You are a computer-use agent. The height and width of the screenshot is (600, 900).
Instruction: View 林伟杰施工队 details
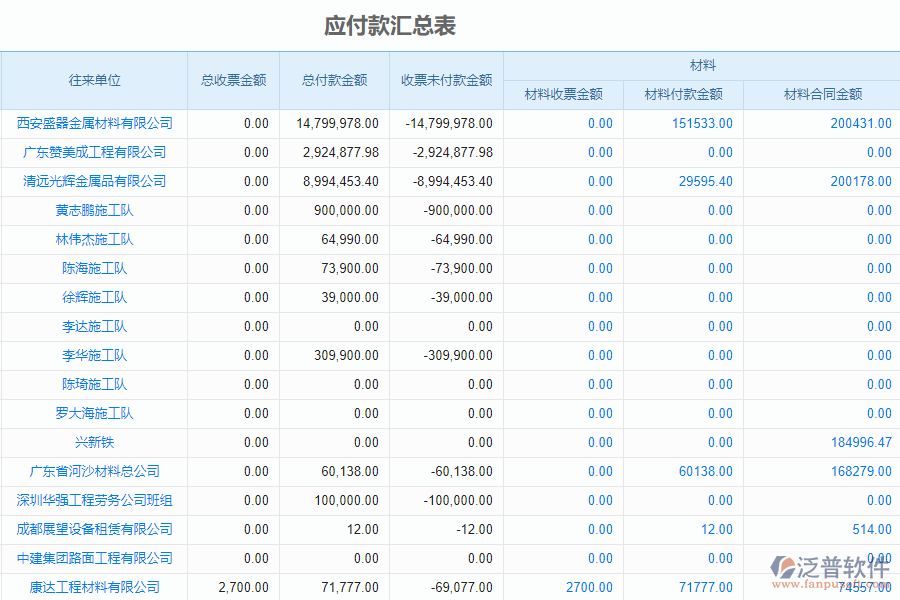click(94, 239)
